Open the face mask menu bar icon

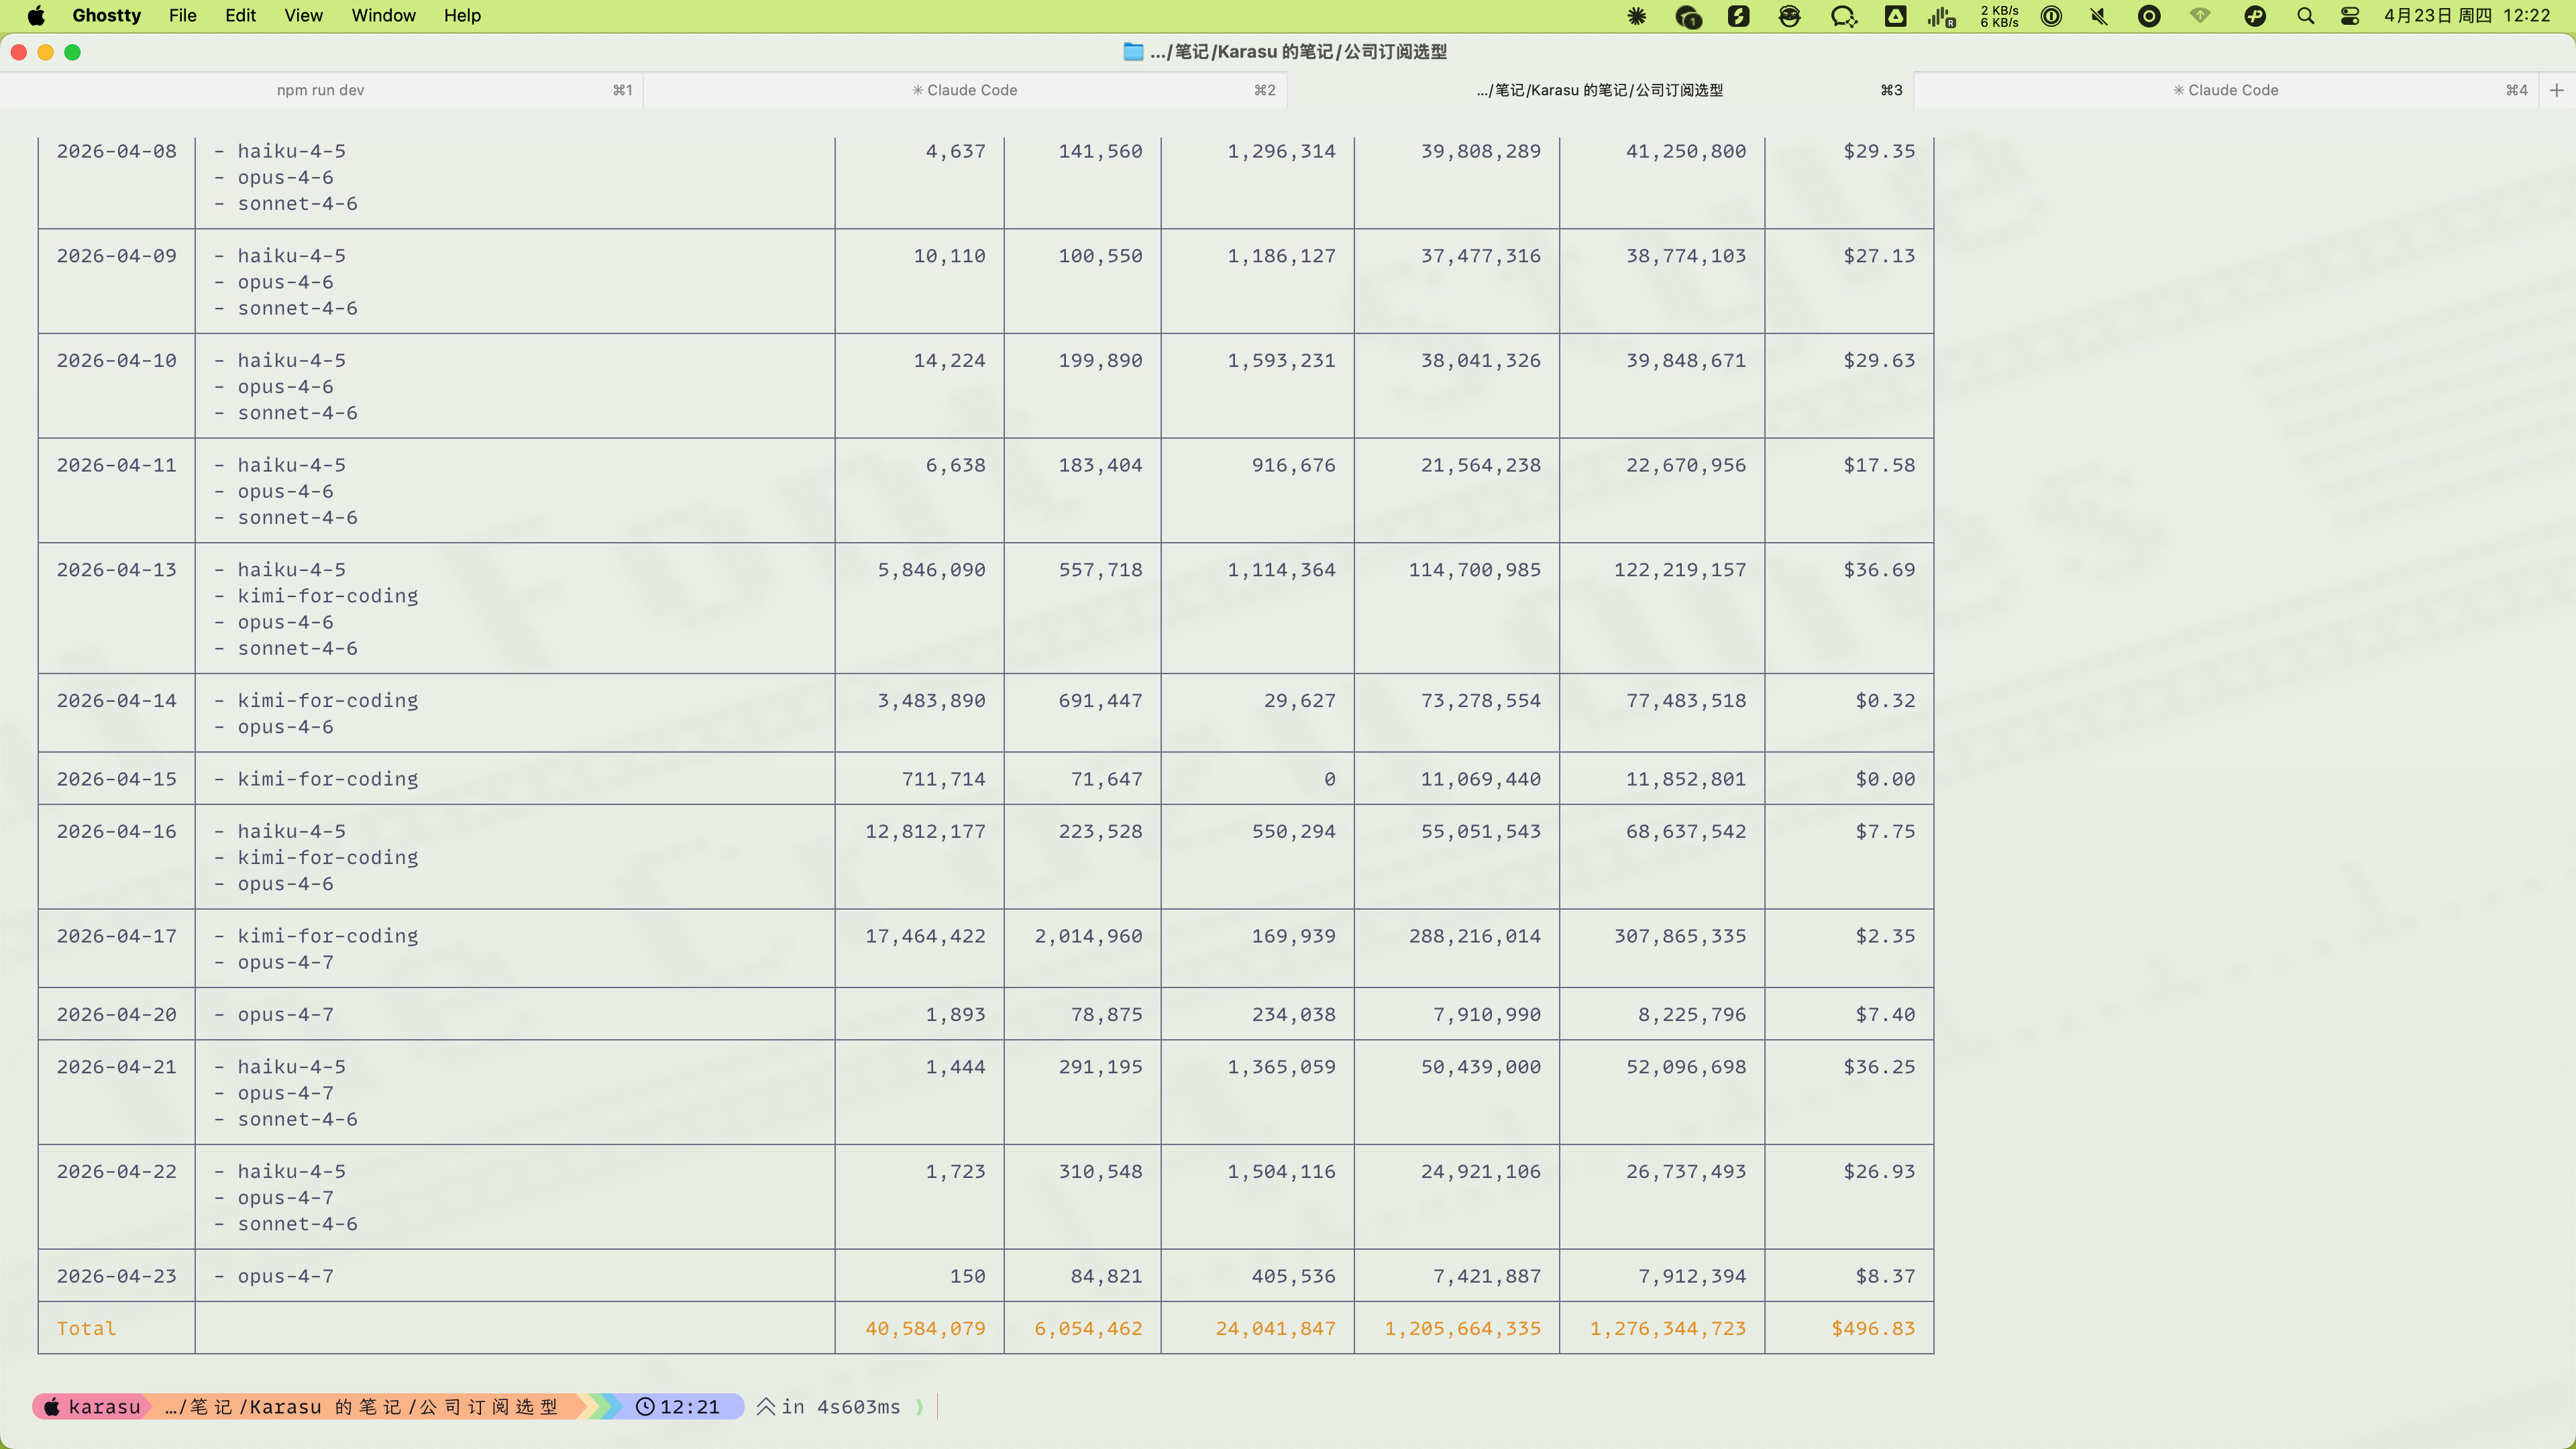pyautogui.click(x=1789, y=16)
